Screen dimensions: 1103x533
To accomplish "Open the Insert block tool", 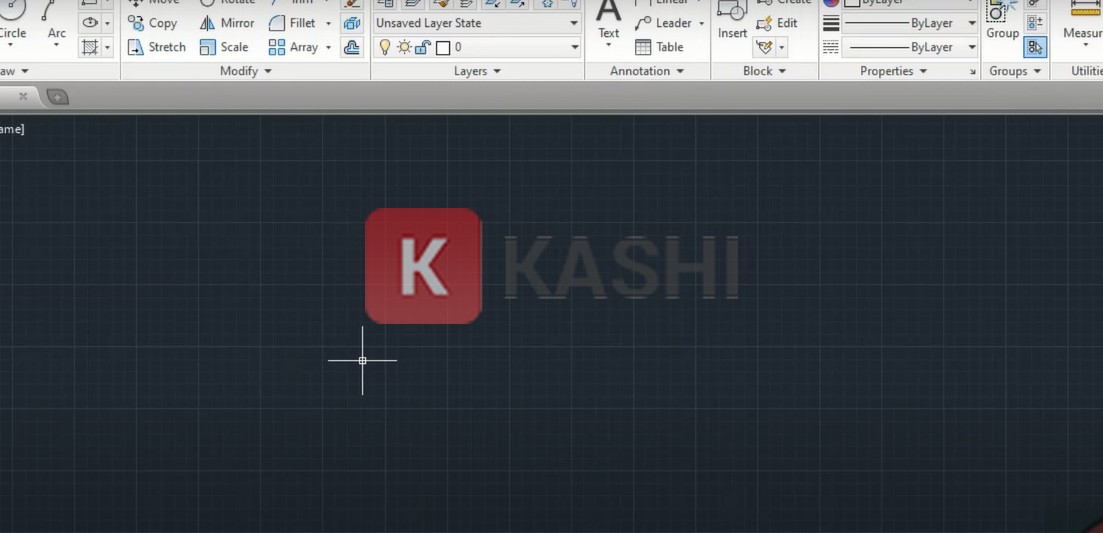I will (x=732, y=21).
